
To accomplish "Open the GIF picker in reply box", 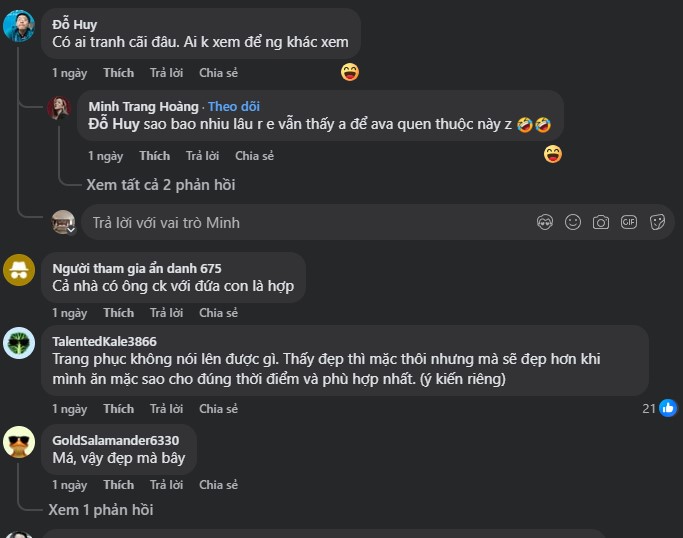I will (629, 222).
